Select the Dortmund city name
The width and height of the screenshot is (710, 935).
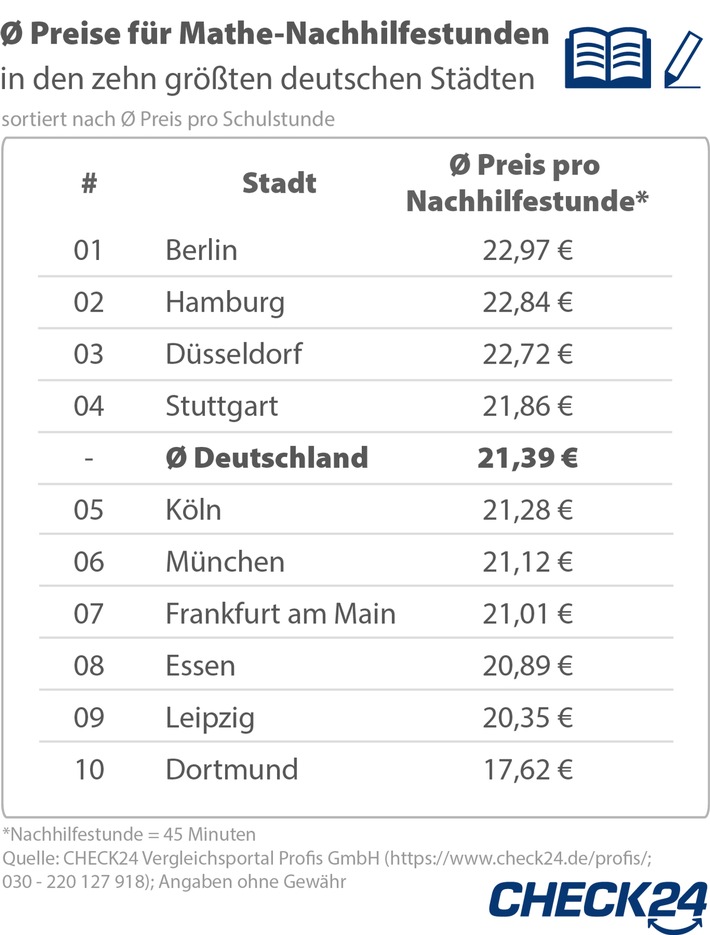point(231,769)
